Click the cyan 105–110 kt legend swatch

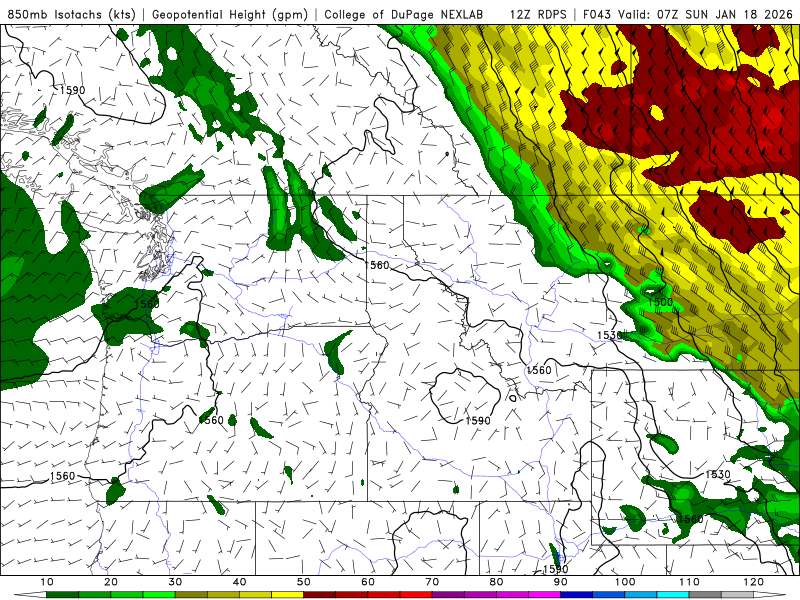click(x=673, y=595)
